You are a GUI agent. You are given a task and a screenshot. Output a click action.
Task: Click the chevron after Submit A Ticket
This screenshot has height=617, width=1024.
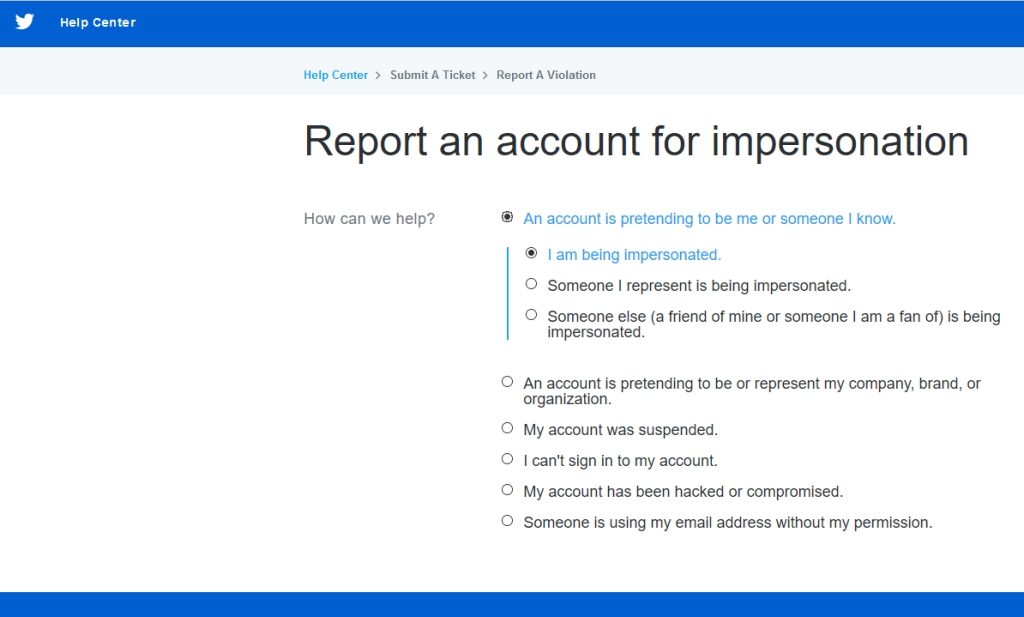[486, 75]
